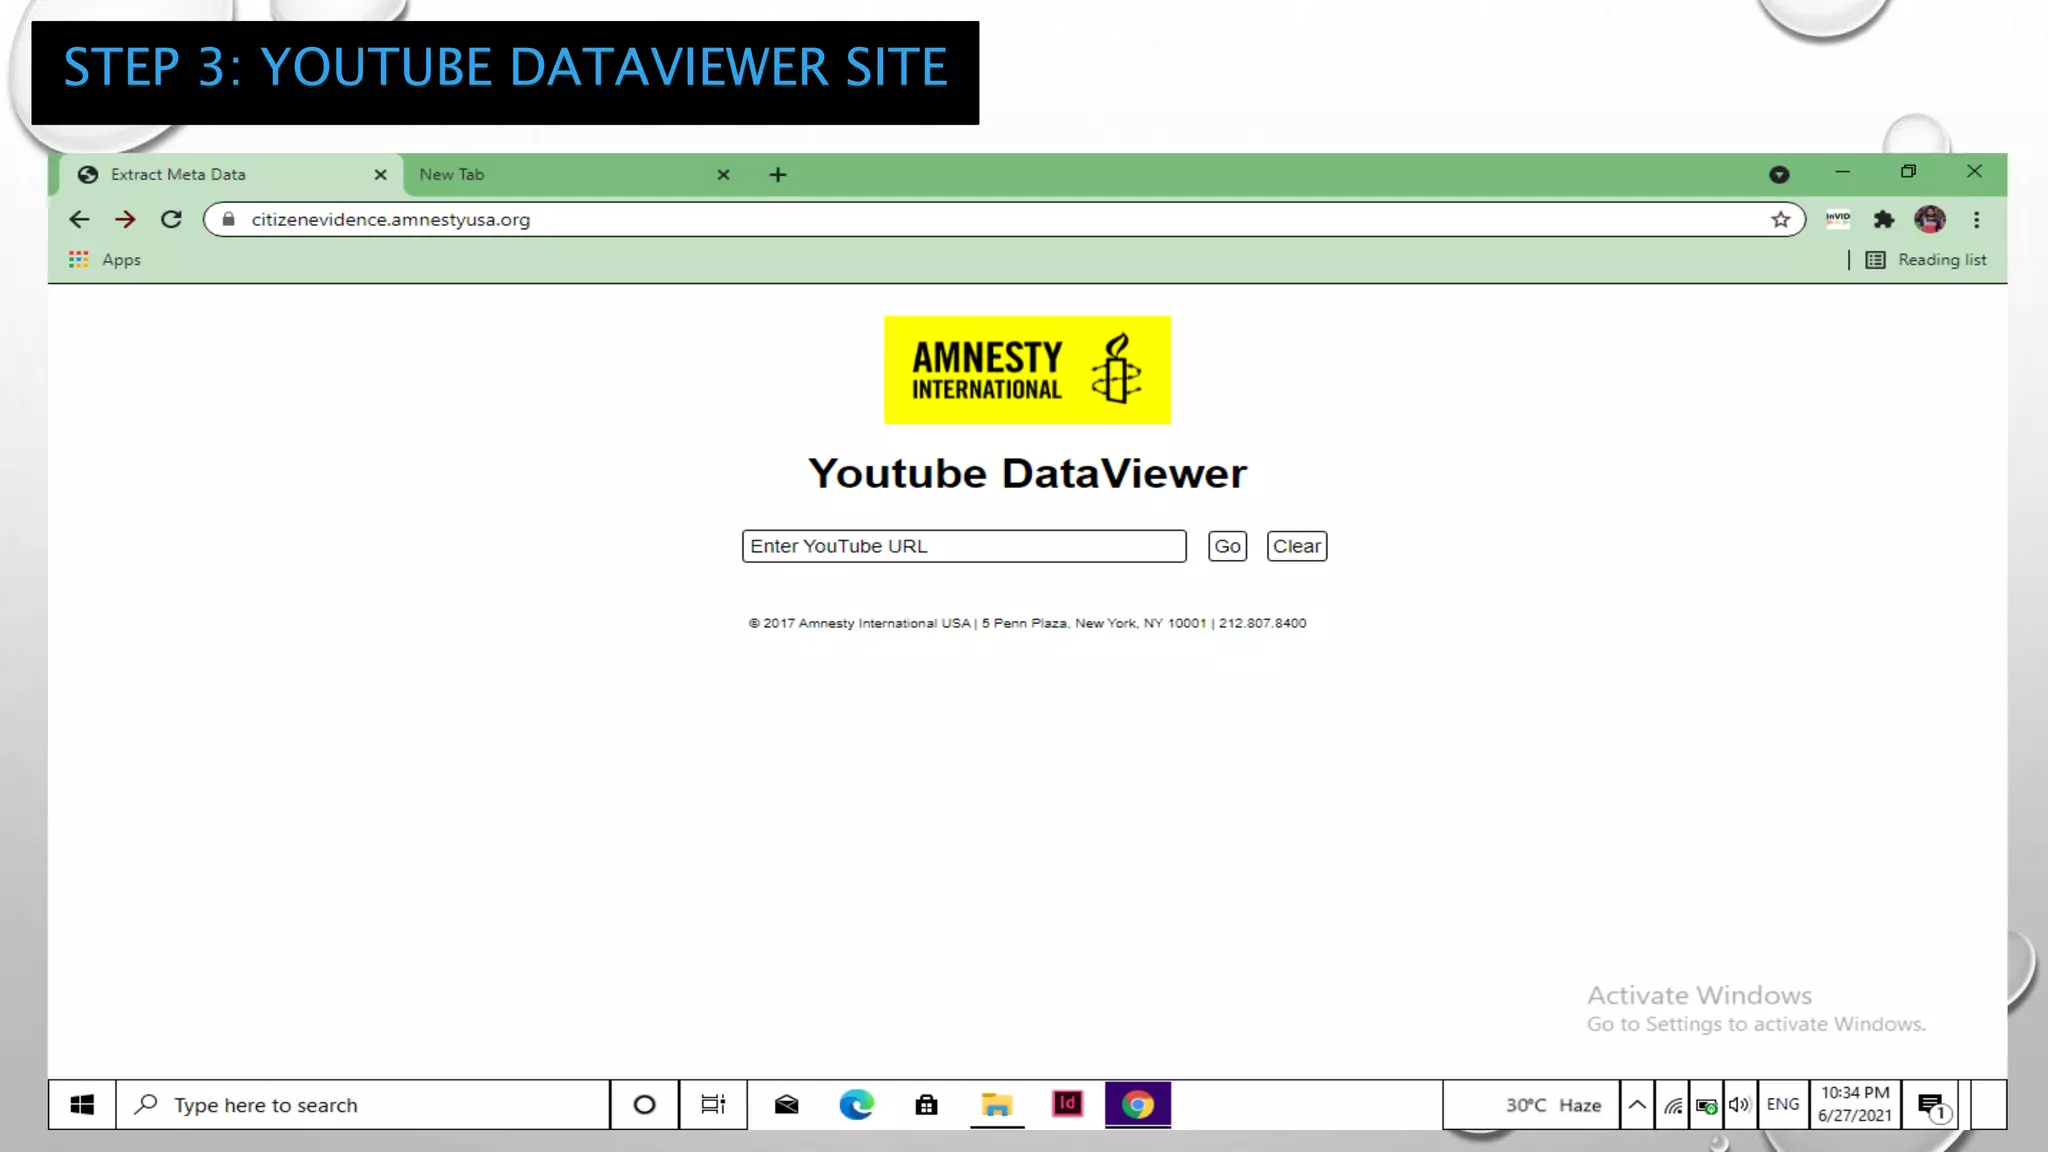The image size is (2048, 1152).
Task: Expand the tab search dropdown arrow
Action: [x=1779, y=175]
